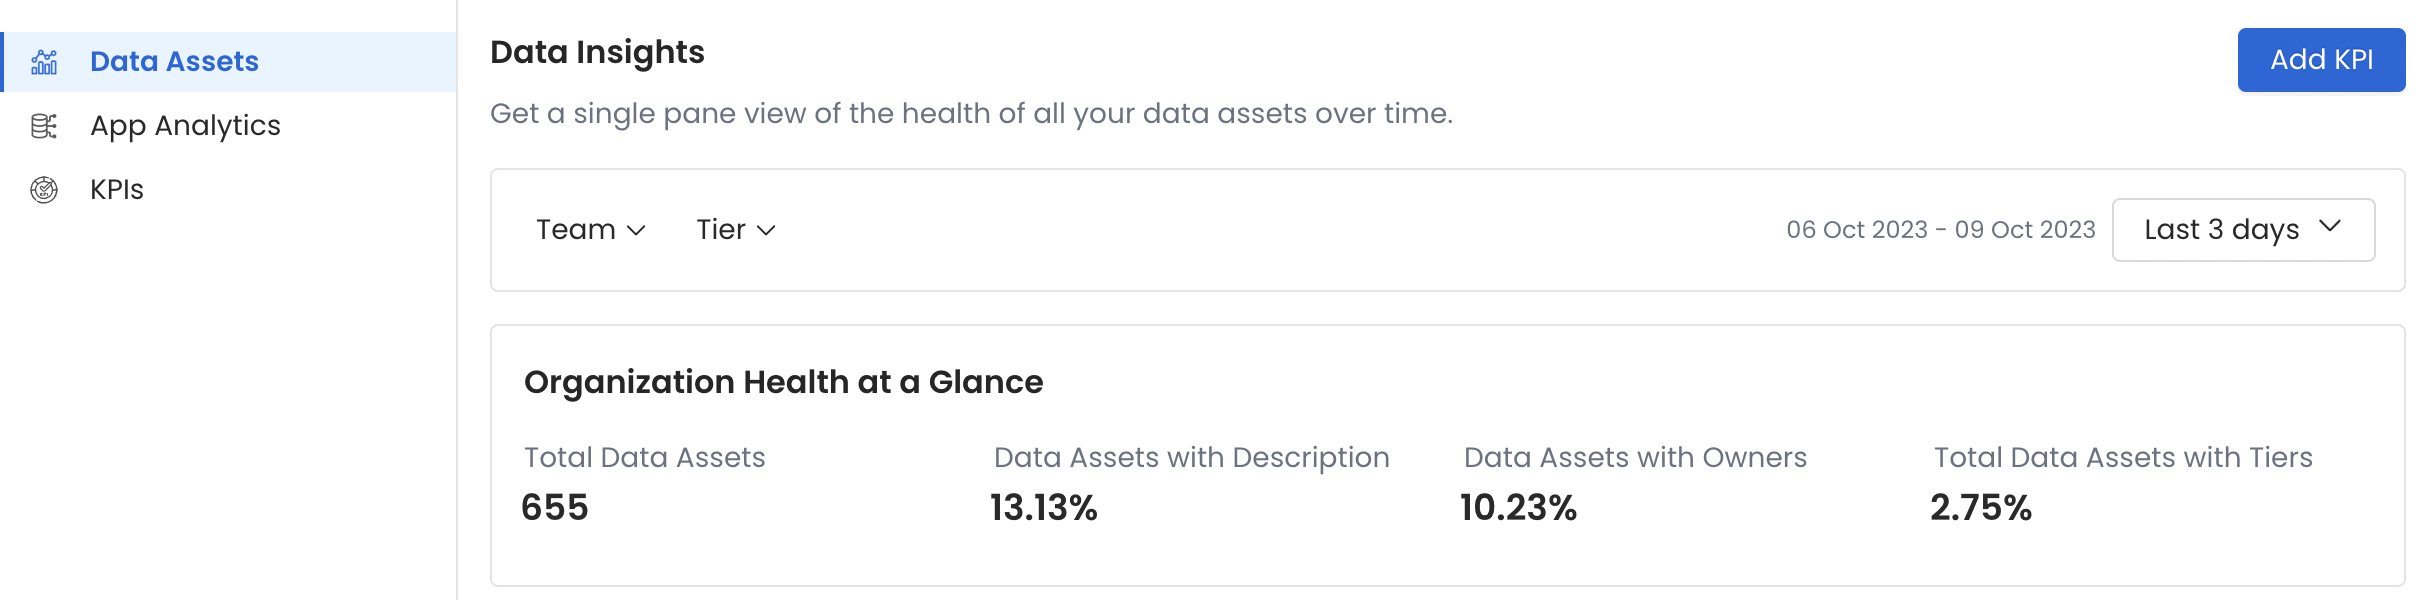Switch to the KPIs text item

(117, 190)
